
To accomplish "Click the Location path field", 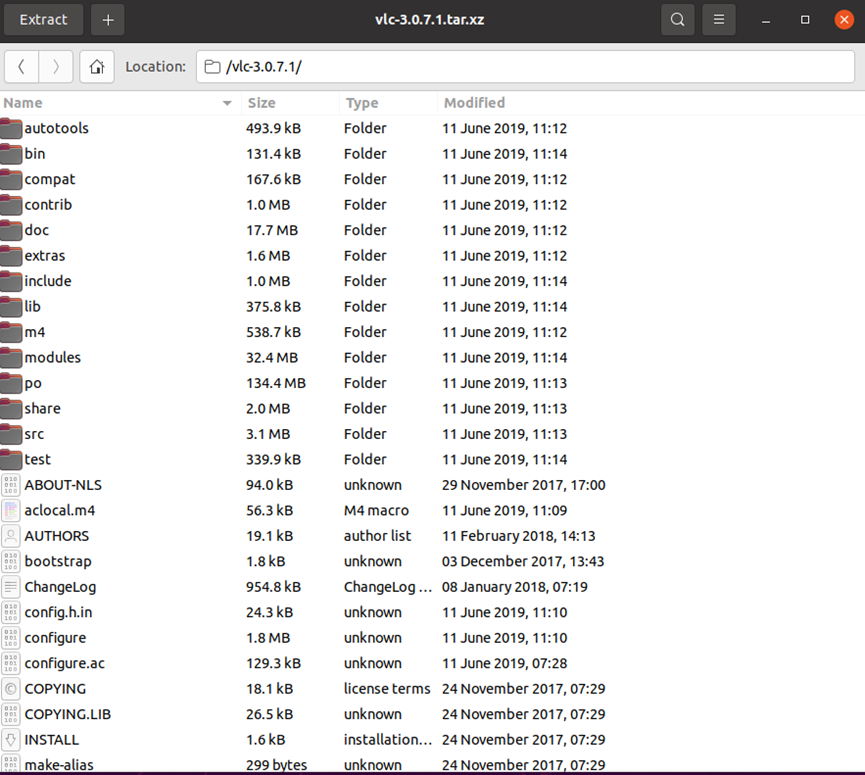I will (525, 67).
